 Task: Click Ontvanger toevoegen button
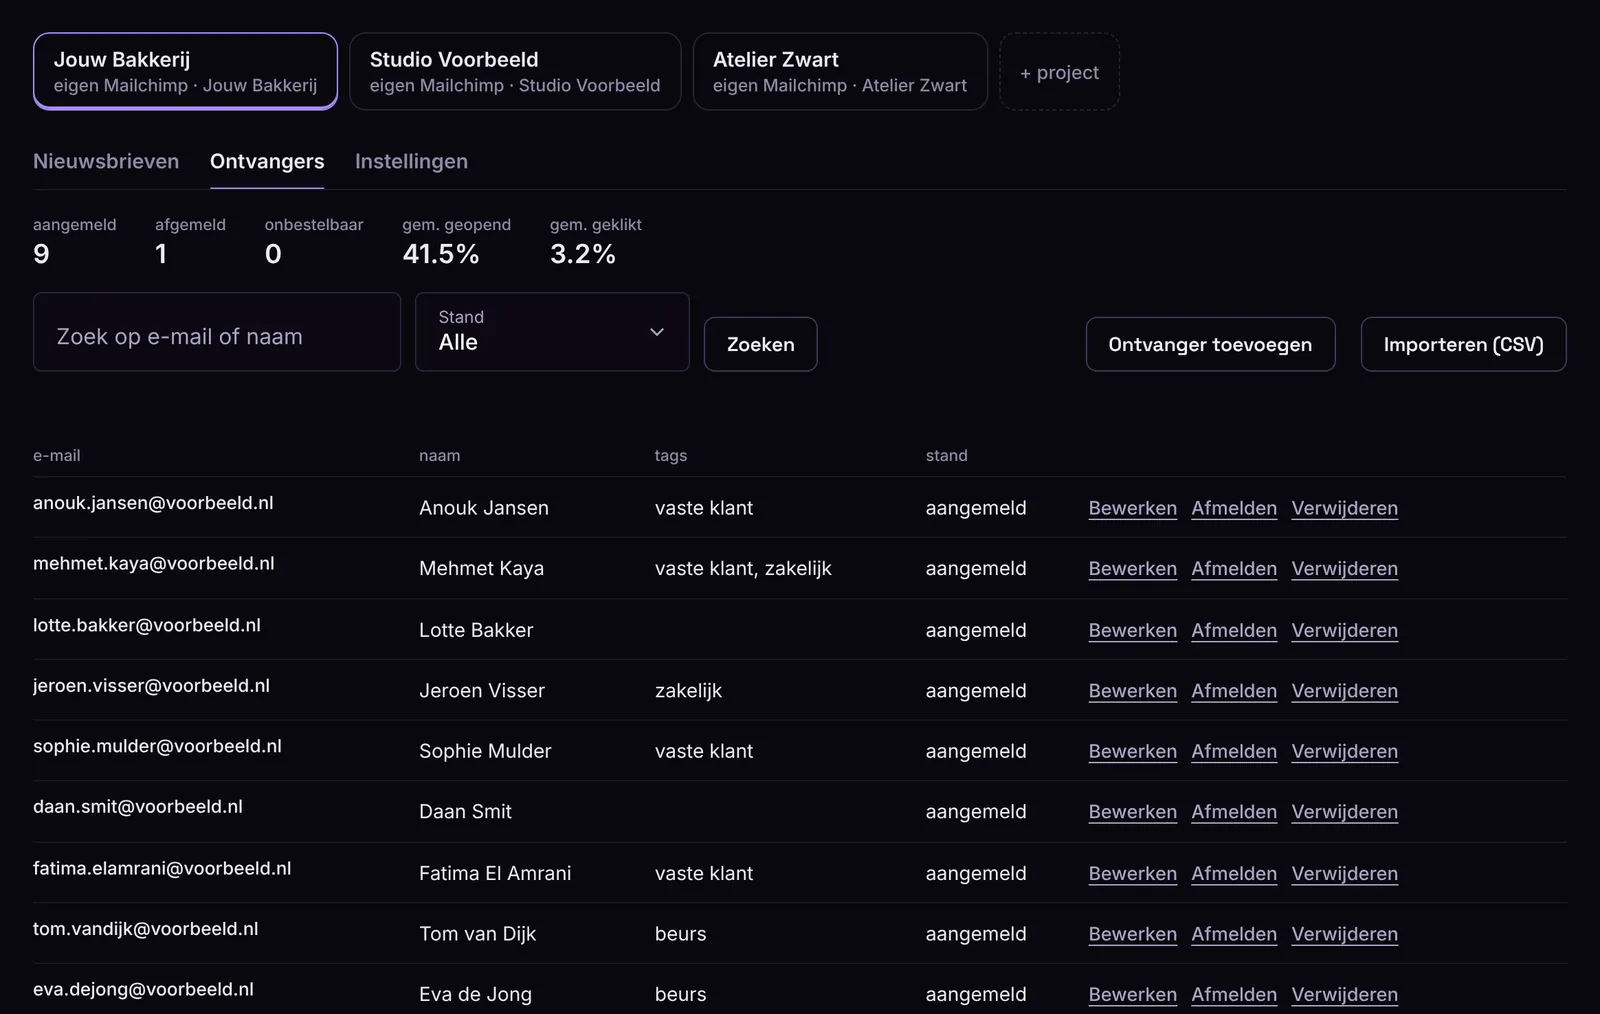coord(1210,344)
